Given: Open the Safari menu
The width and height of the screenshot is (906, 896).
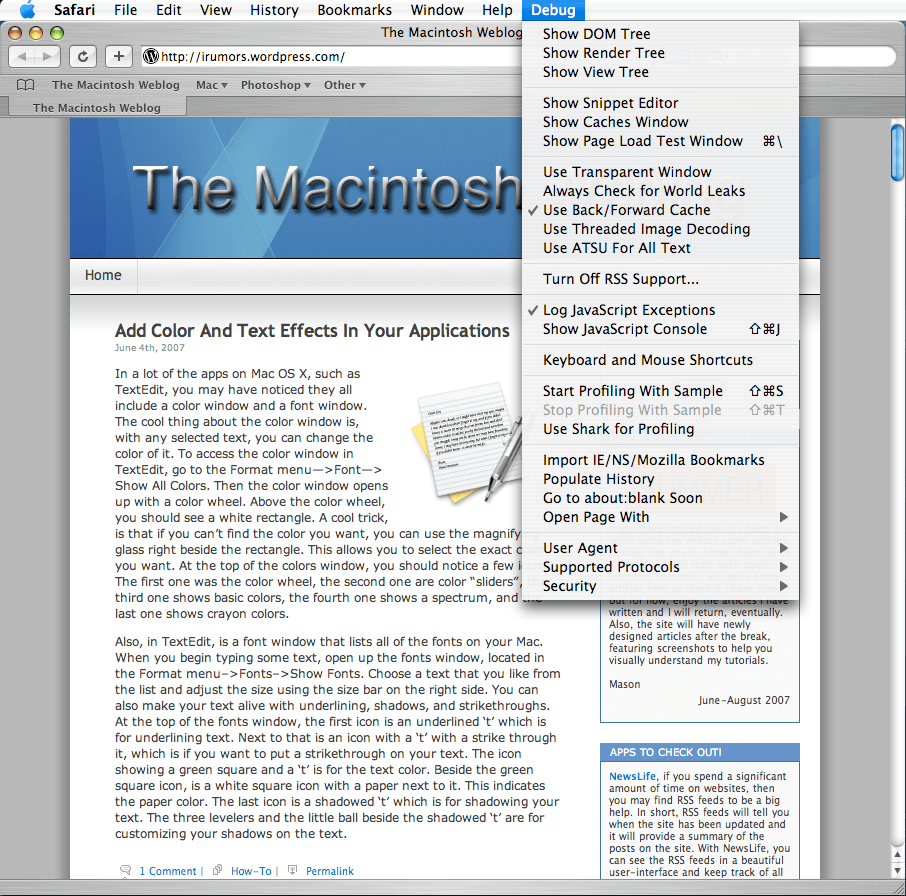Looking at the screenshot, I should coord(74,10).
